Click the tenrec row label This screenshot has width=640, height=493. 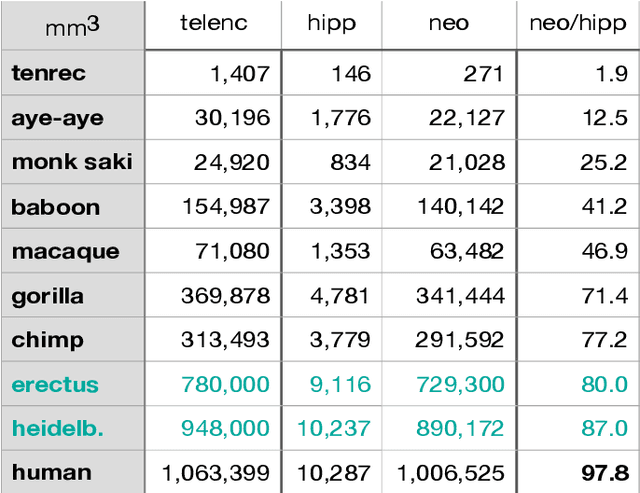click(x=50, y=73)
